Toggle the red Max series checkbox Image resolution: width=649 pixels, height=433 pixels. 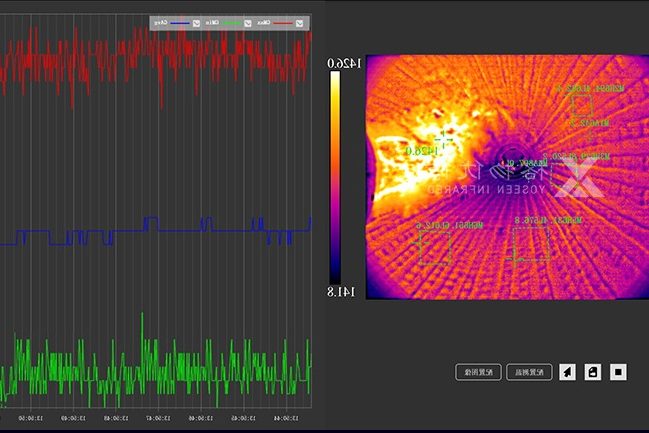299,22
